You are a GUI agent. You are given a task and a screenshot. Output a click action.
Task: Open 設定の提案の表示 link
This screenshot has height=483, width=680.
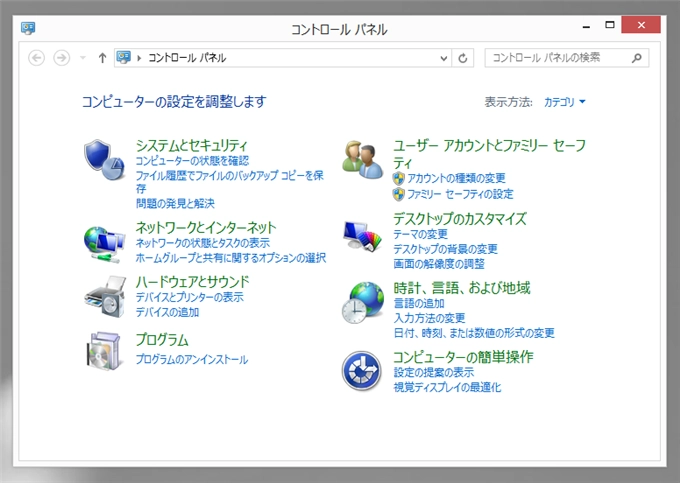click(434, 372)
